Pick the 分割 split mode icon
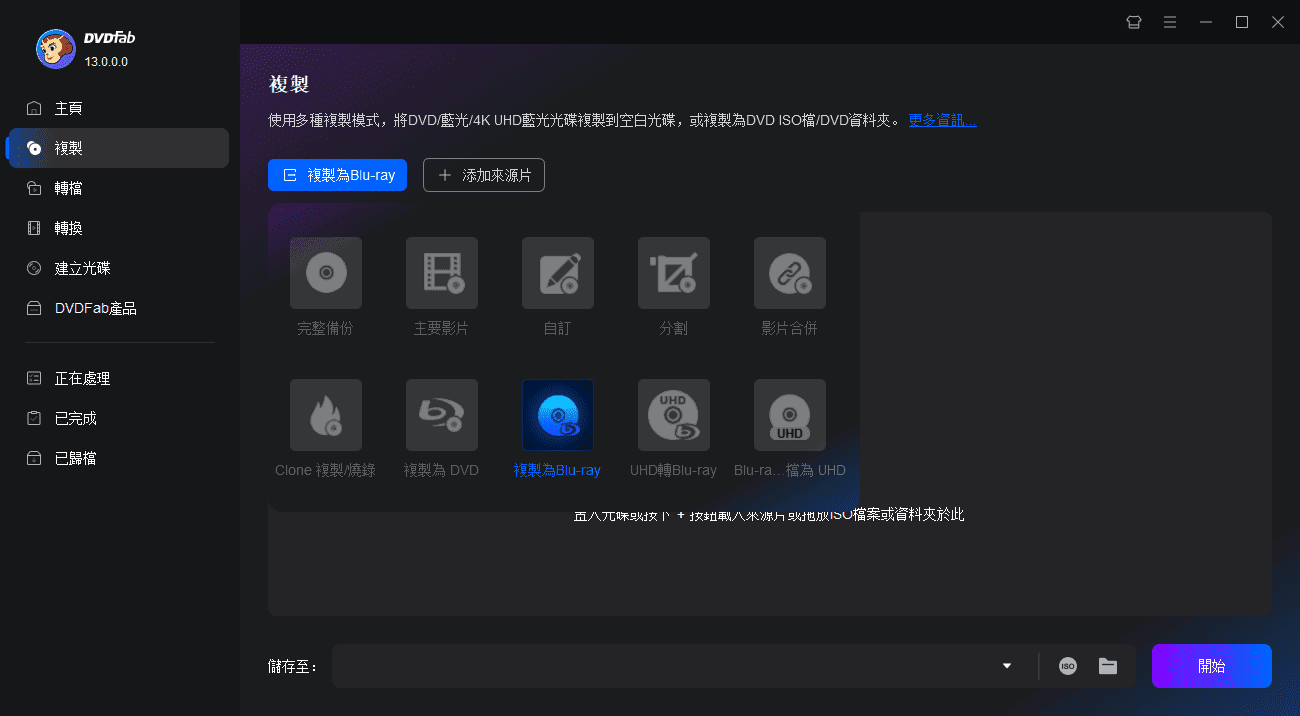The image size is (1300, 716). click(674, 273)
